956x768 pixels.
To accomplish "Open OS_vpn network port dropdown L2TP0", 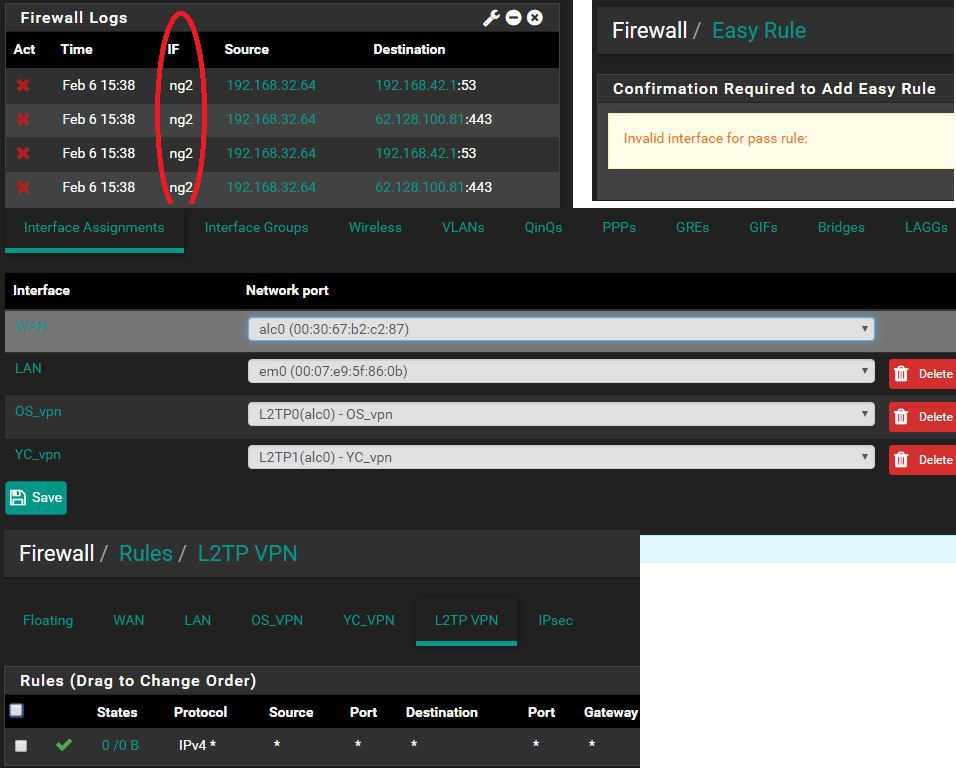I will click(561, 414).
